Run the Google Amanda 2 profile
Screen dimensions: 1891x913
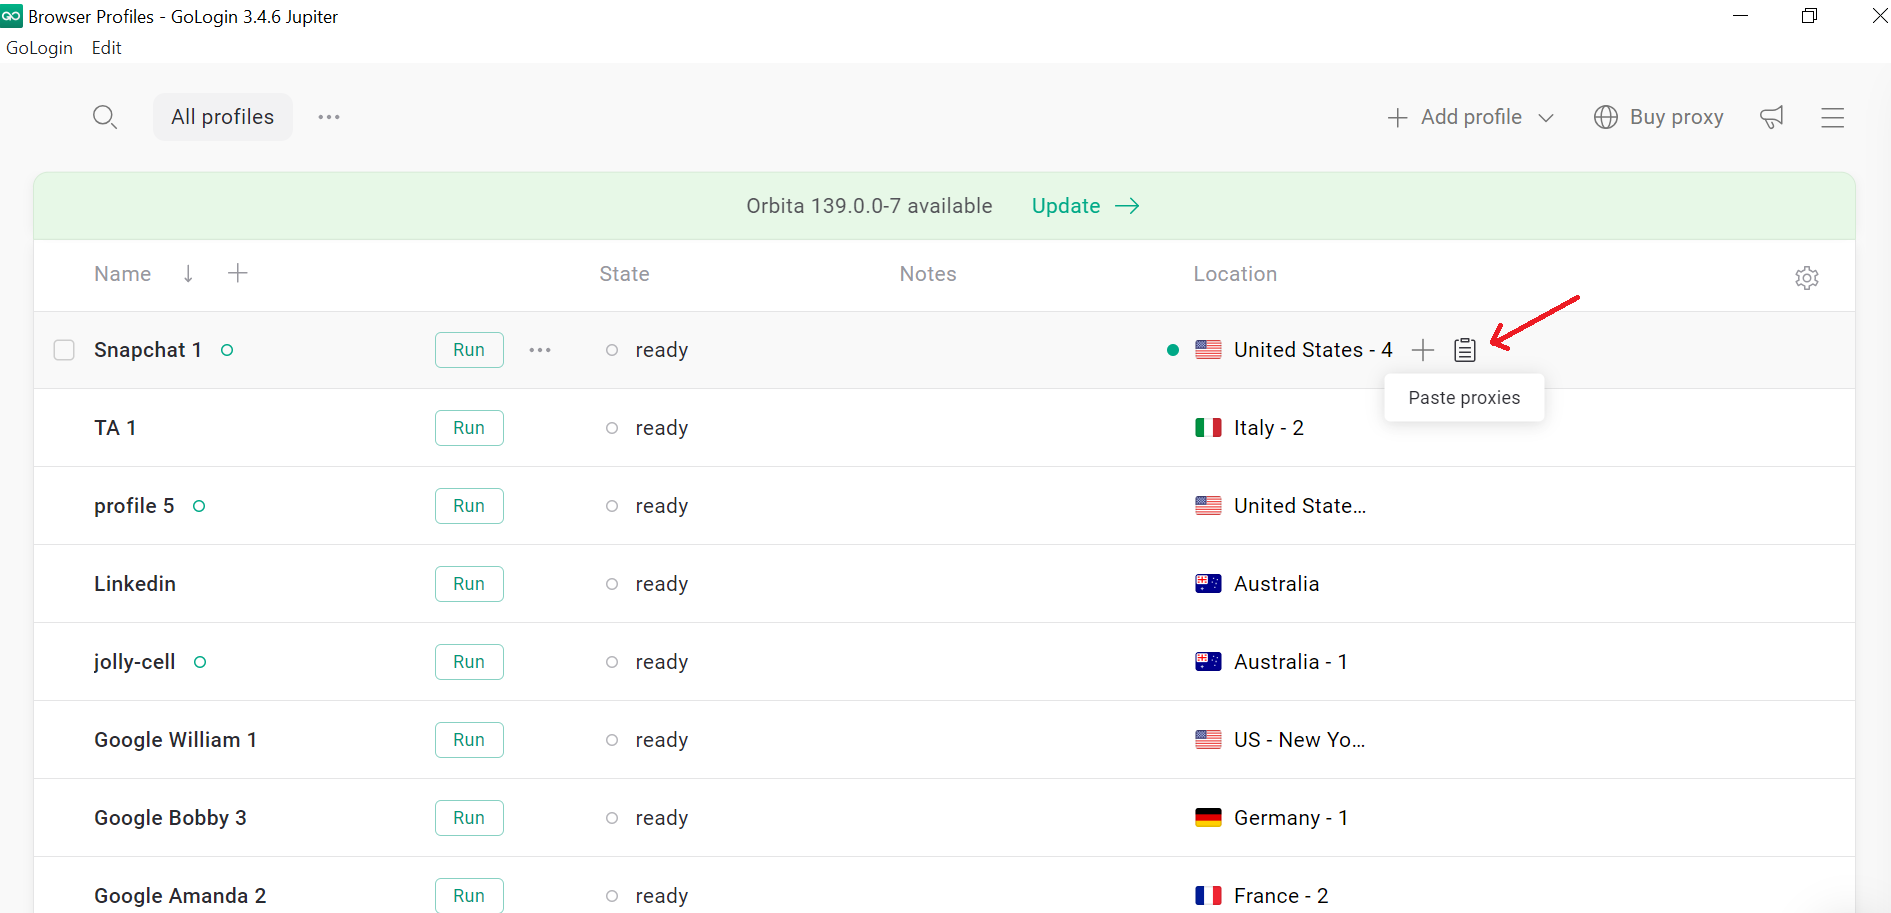[469, 895]
